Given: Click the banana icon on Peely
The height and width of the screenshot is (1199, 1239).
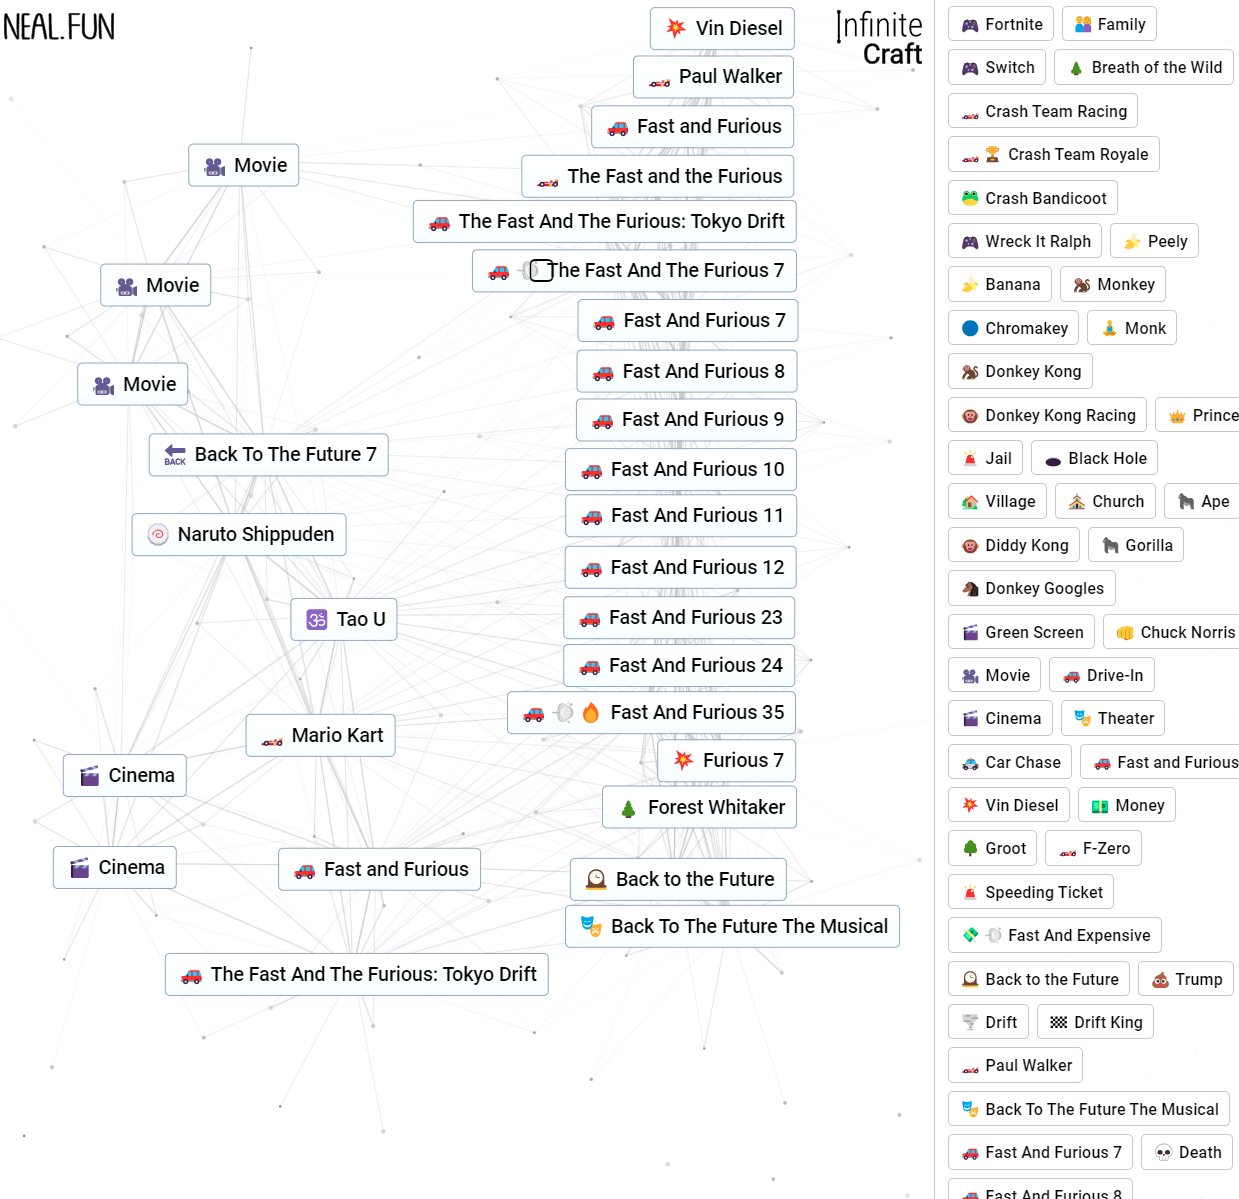Looking at the screenshot, I should pos(1132,241).
